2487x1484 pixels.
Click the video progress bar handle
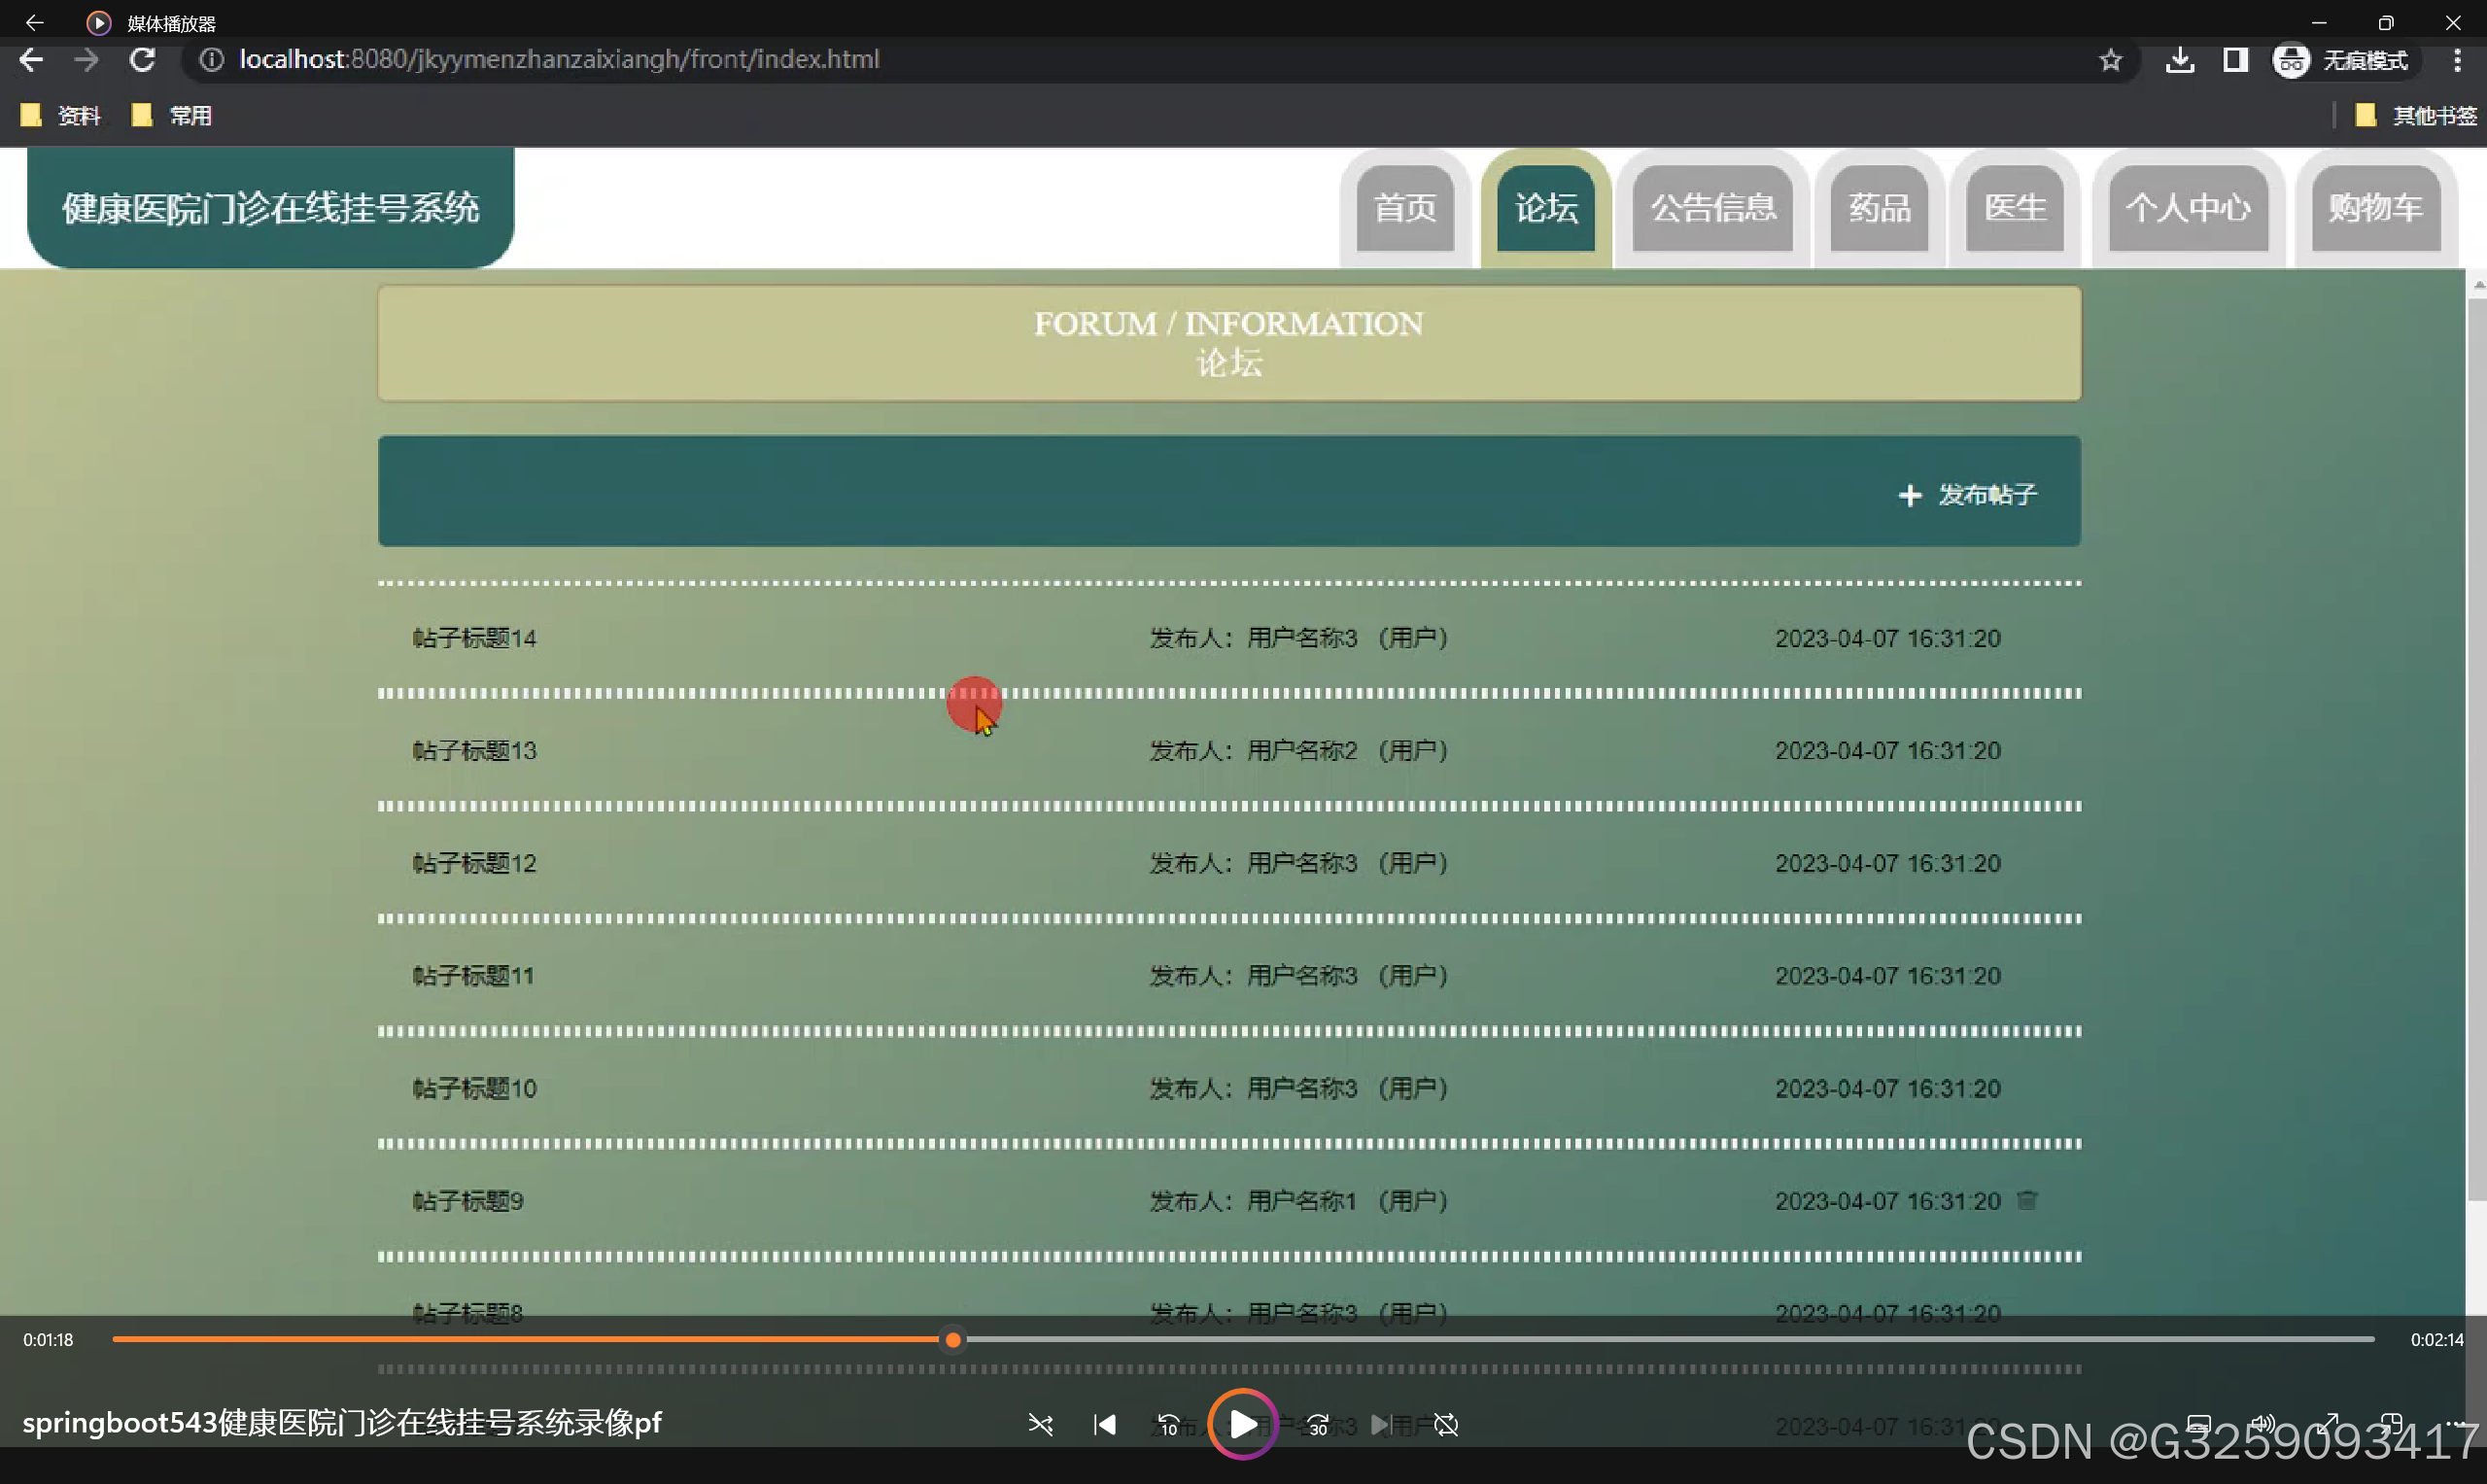point(953,1340)
